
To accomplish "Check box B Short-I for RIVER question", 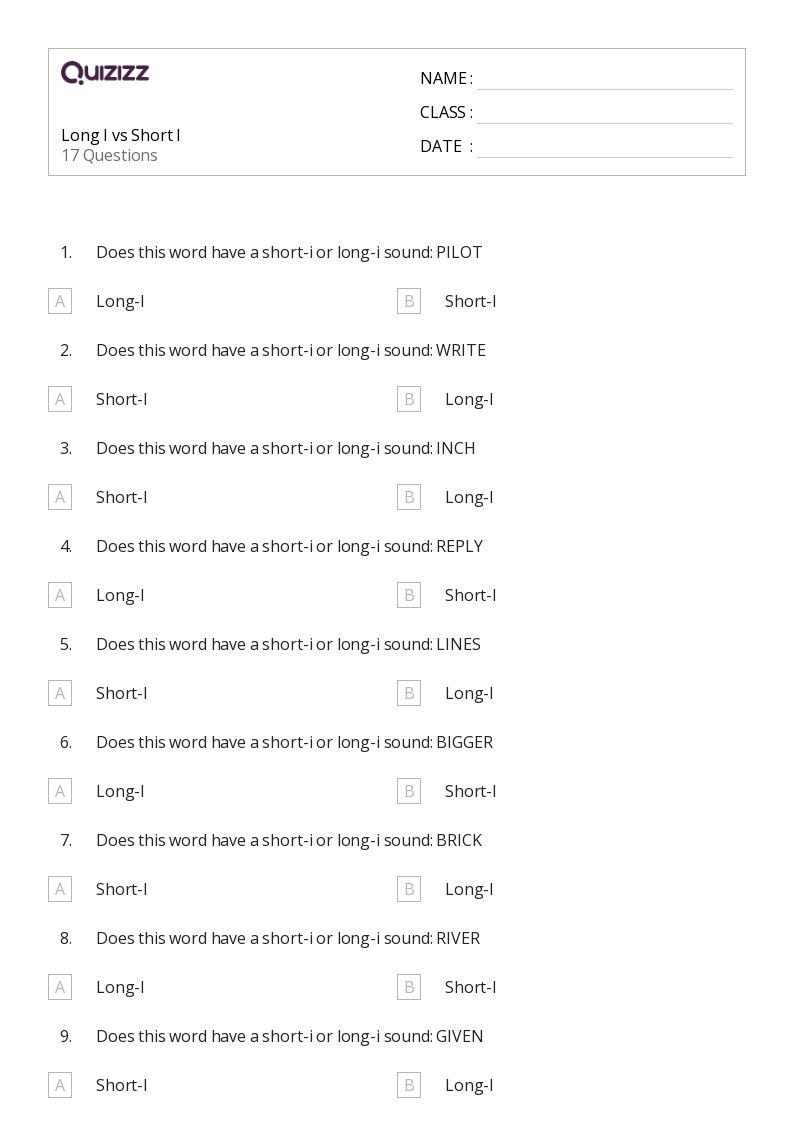I will 409,988.
